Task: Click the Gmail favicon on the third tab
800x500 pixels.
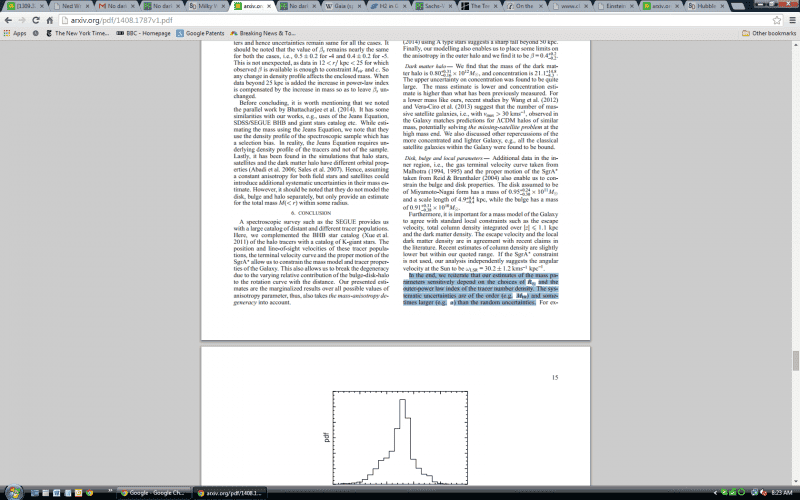Action: coord(103,6)
